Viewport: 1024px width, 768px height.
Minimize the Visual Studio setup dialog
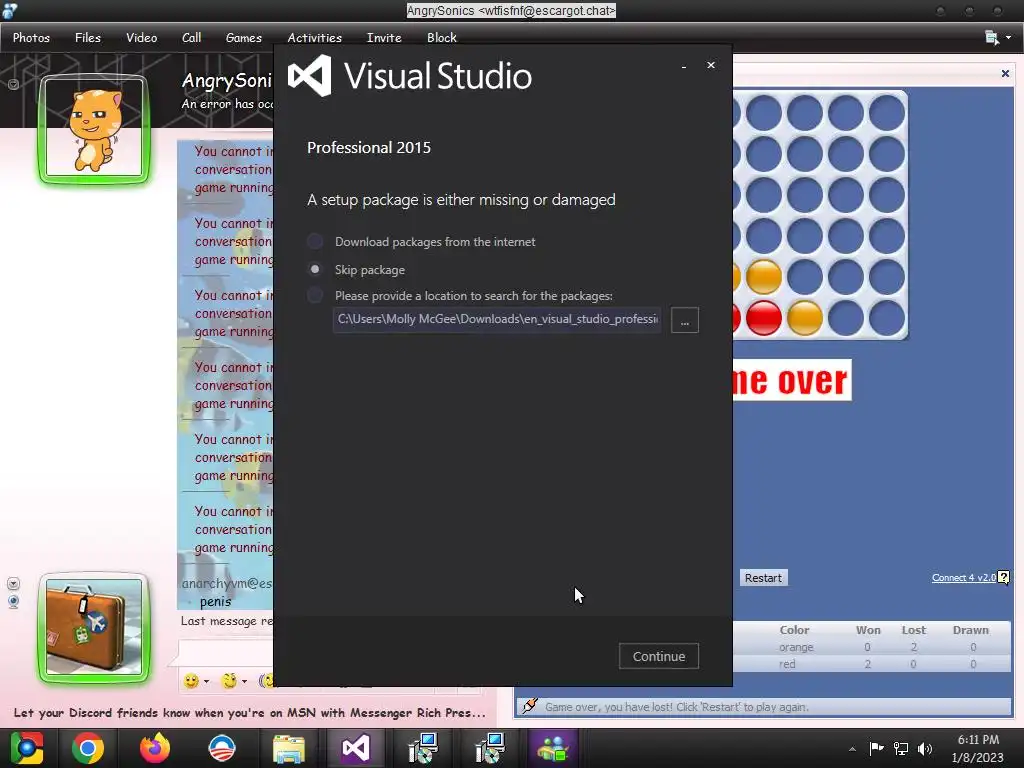tap(684, 66)
